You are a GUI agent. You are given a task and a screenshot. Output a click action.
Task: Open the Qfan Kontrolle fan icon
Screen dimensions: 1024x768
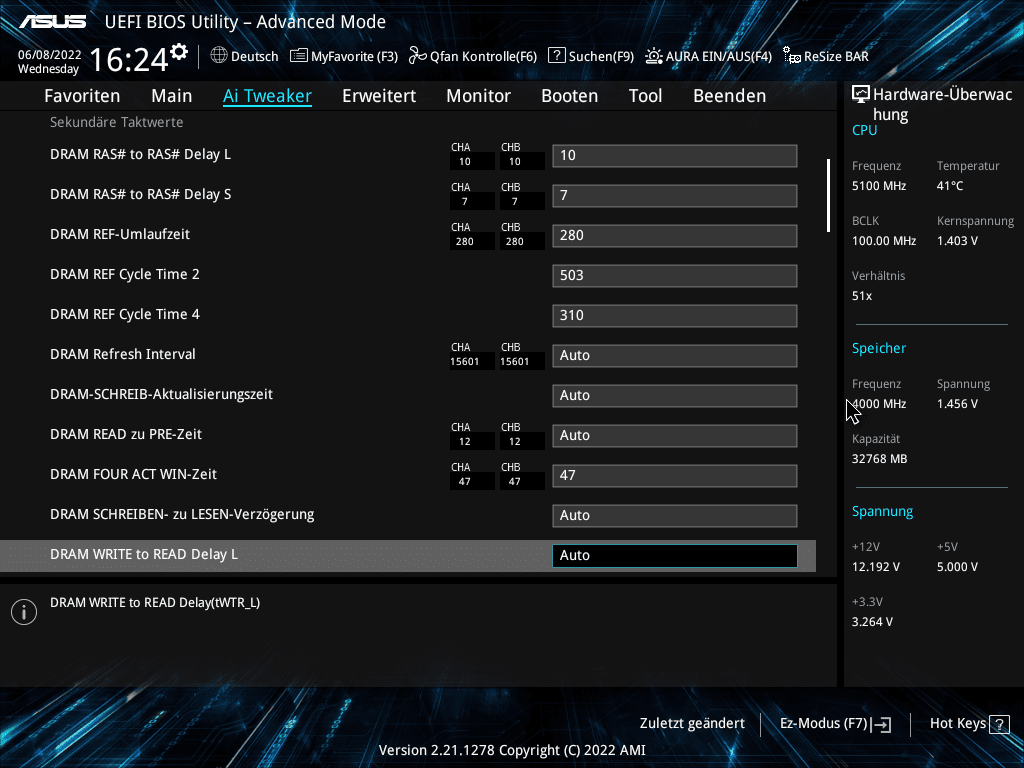click(x=418, y=56)
